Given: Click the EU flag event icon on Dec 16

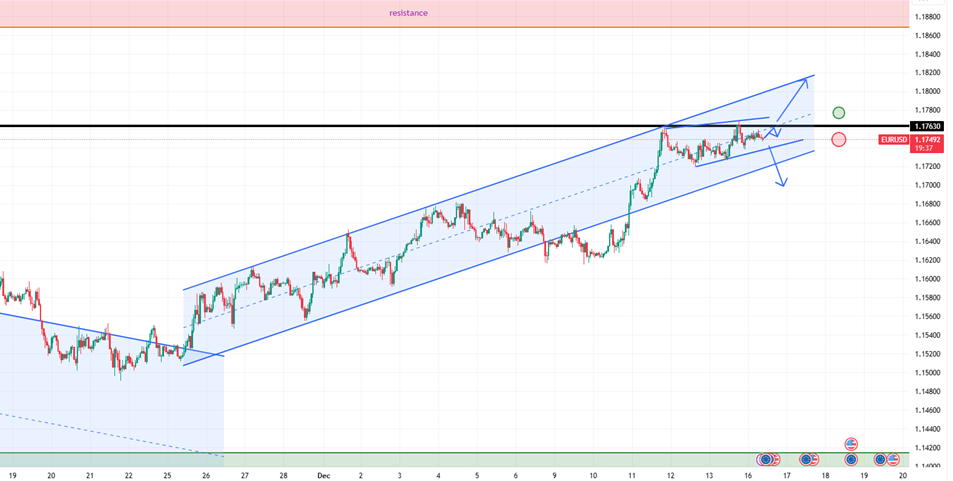Looking at the screenshot, I should (765, 459).
